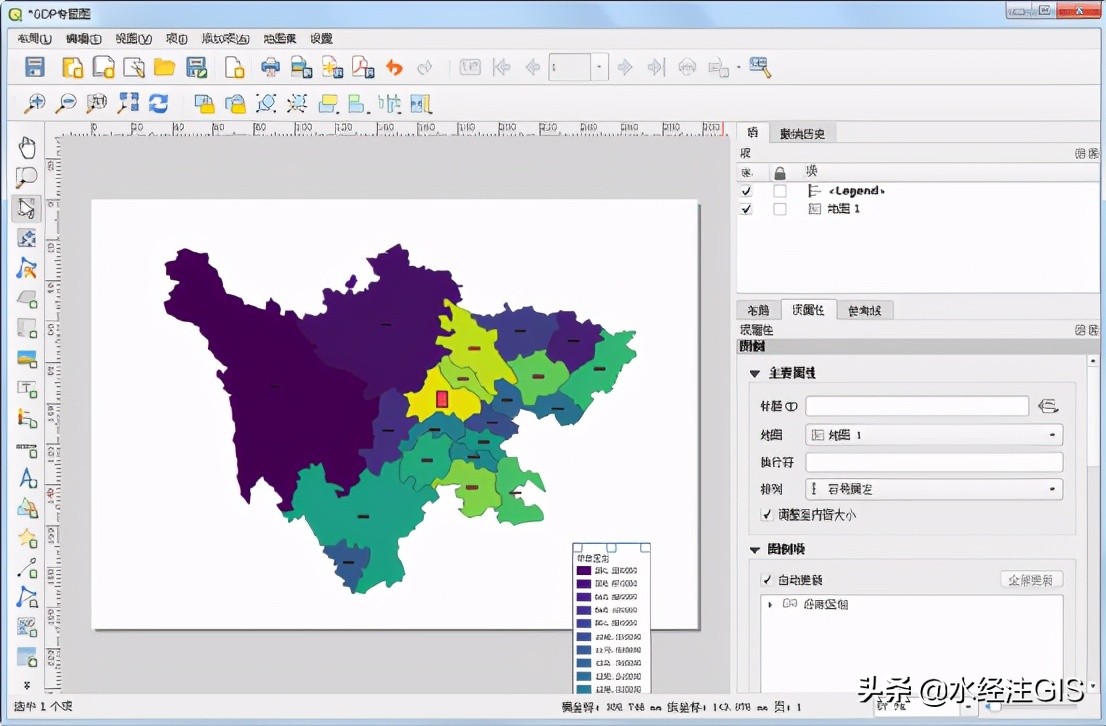Switch to the Guides tab
This screenshot has width=1106, height=726.
point(865,310)
